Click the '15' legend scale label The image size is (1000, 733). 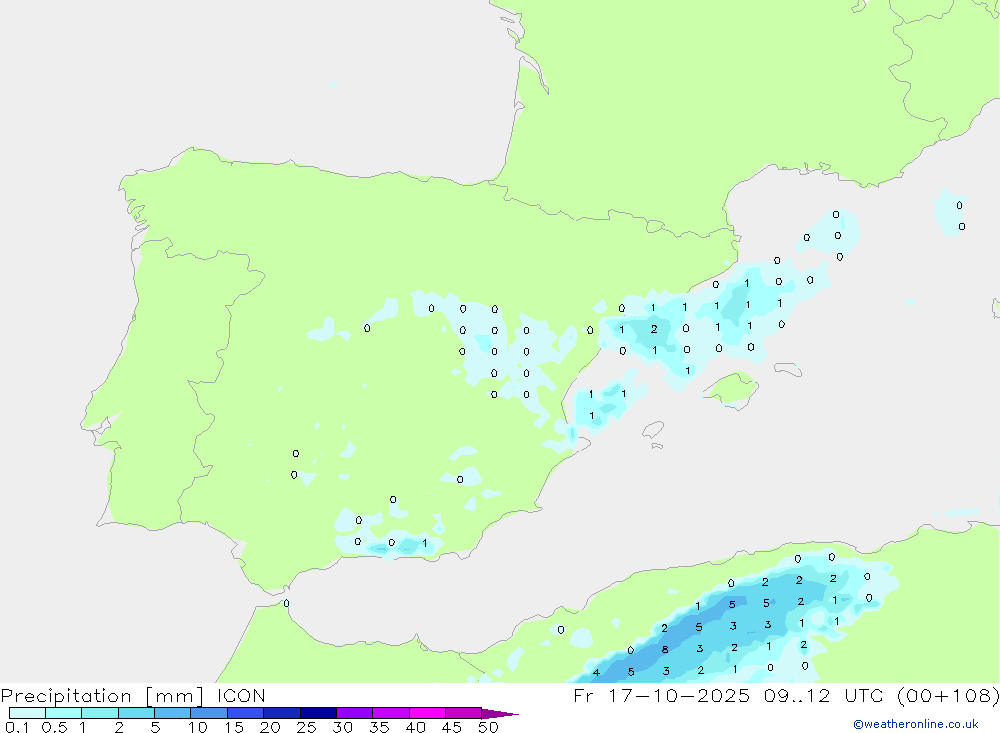[234, 727]
